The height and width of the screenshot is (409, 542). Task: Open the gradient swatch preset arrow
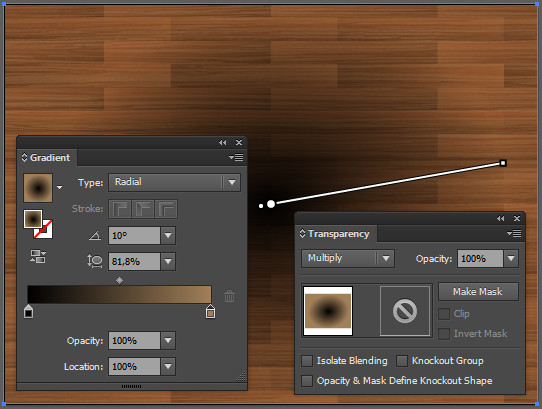[x=59, y=187]
